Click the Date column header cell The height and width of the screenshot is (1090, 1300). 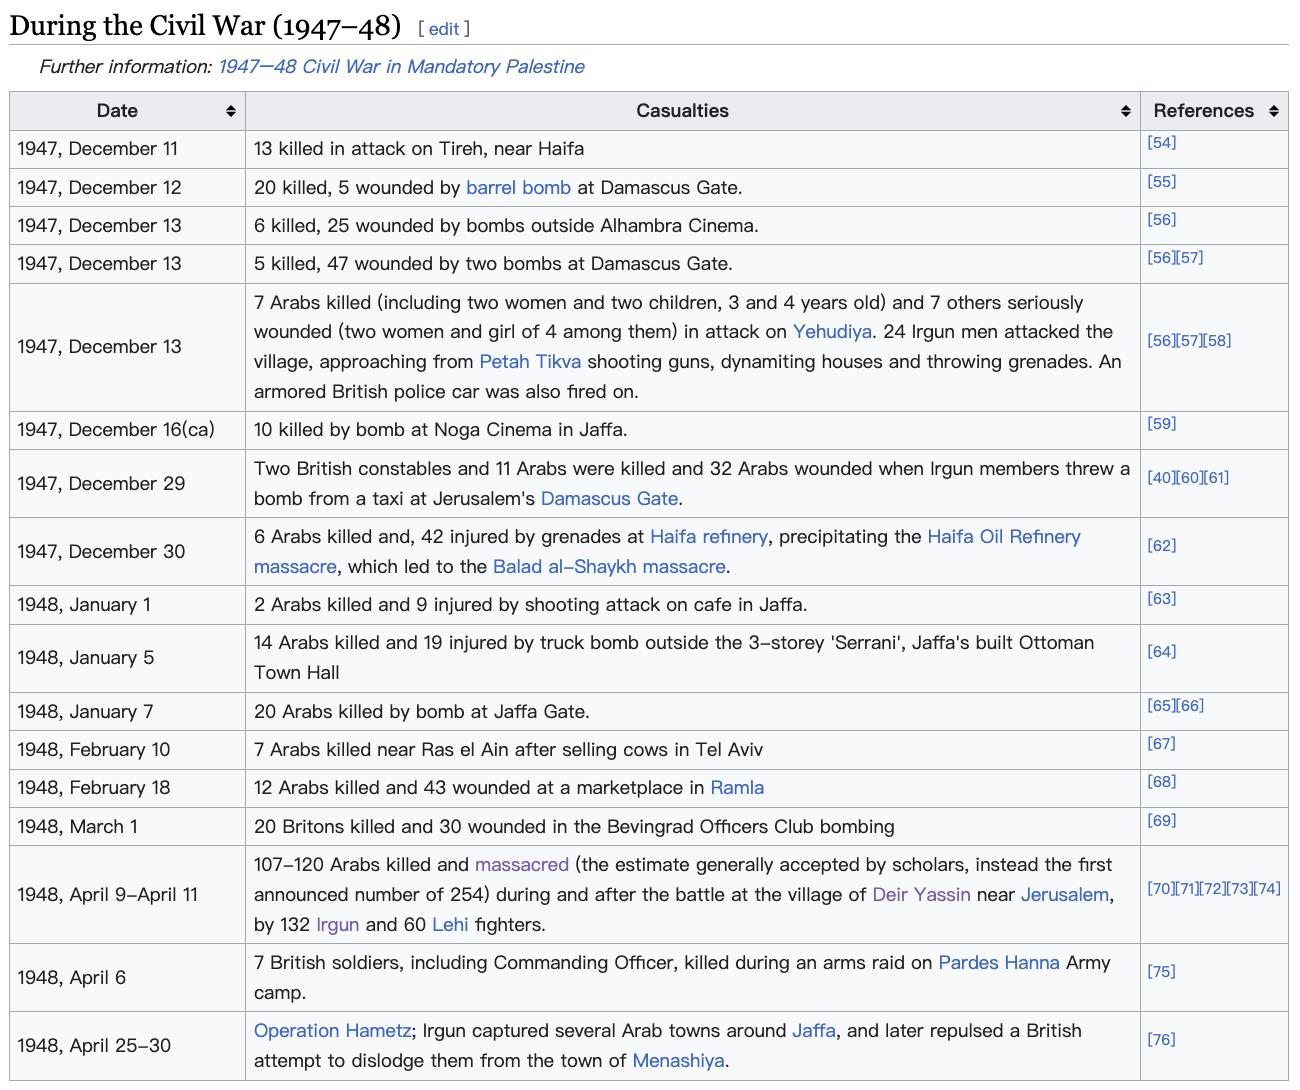[x=118, y=111]
